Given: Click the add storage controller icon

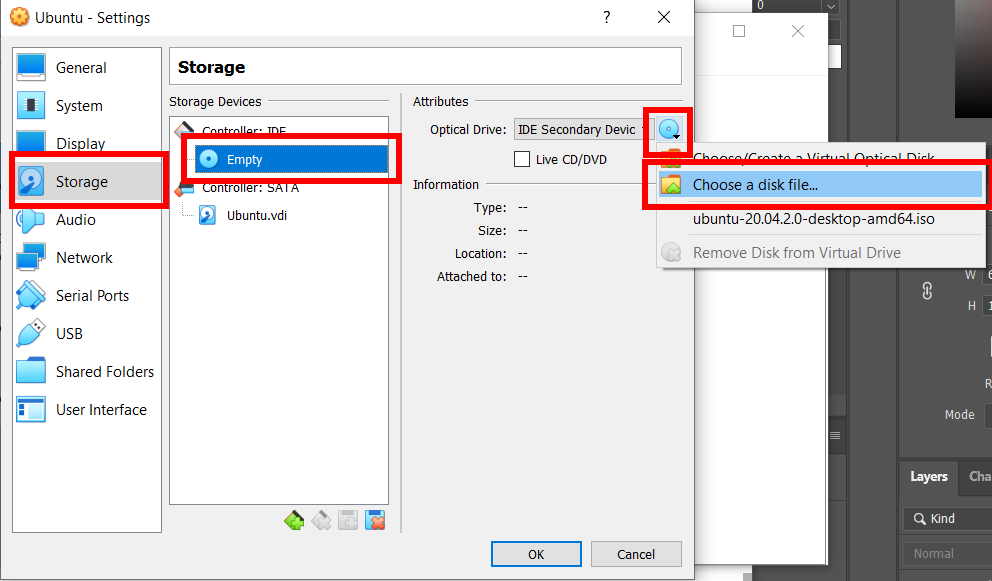Looking at the screenshot, I should coord(294,520).
